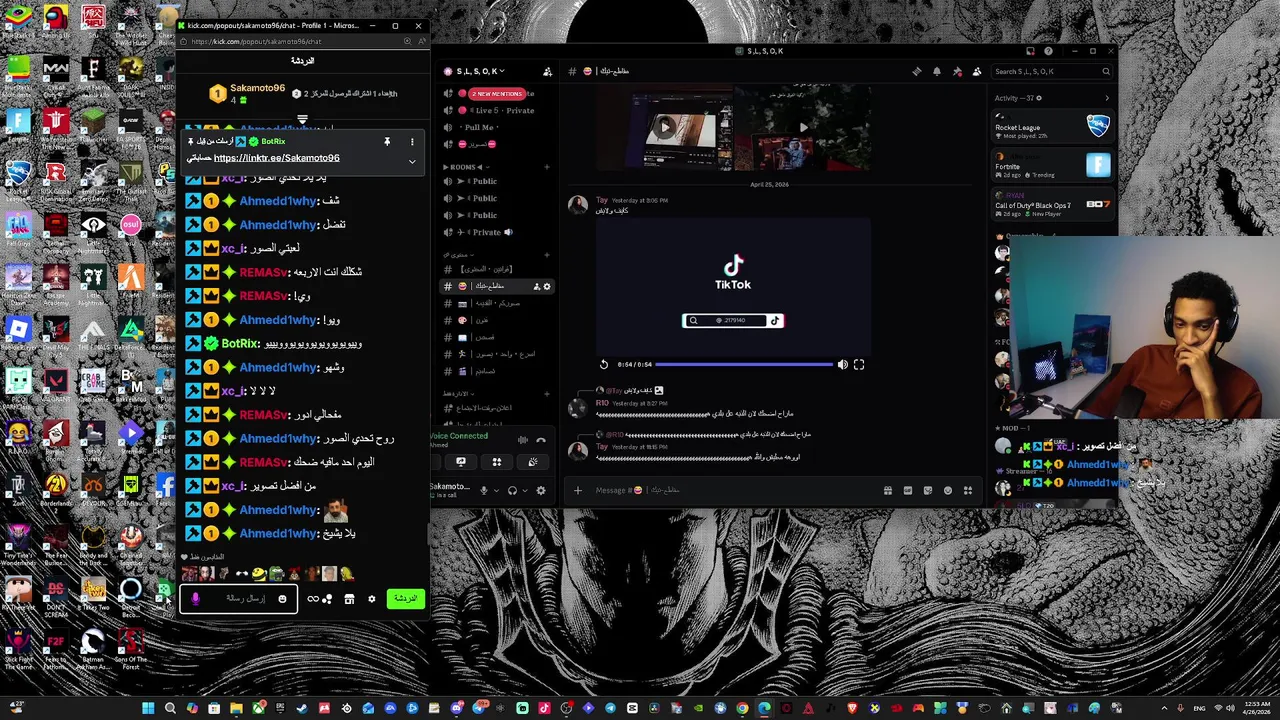Deafen Discord headphones

click(512, 490)
